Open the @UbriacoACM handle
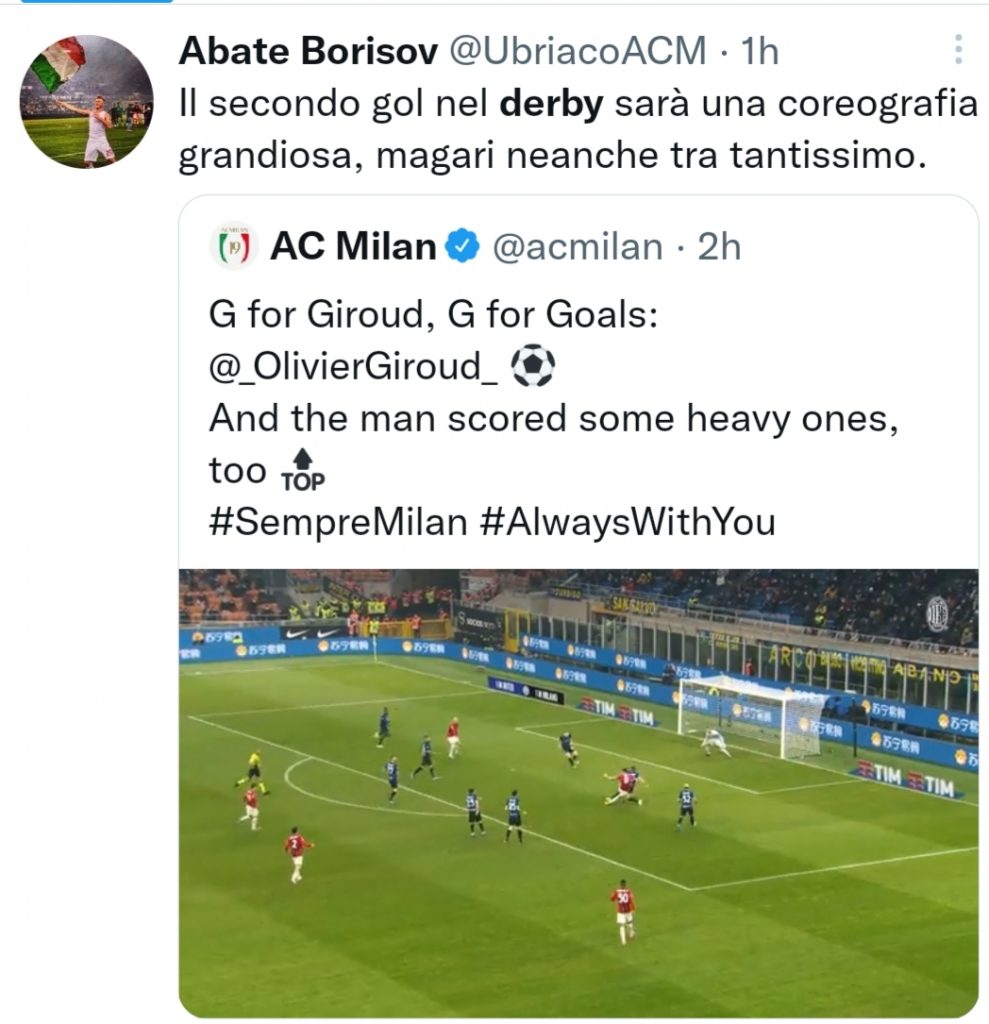This screenshot has height=1024, width=989. coord(578,51)
